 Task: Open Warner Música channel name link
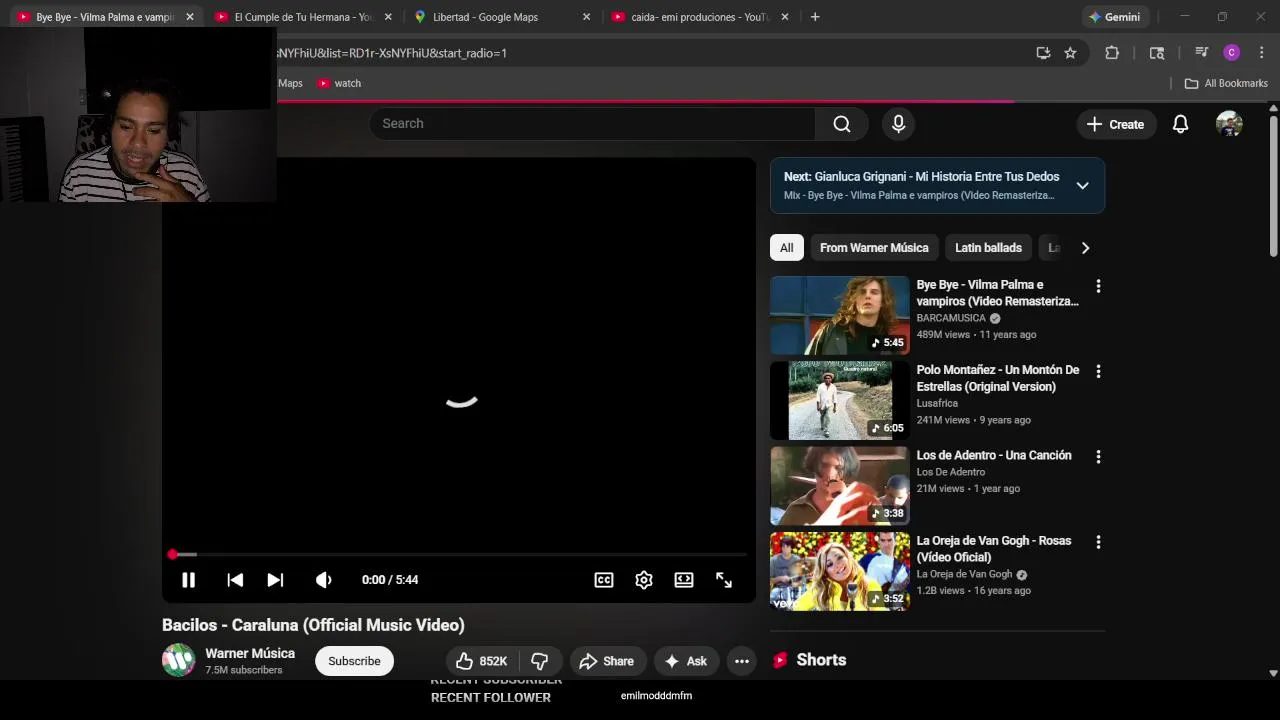tap(250, 653)
